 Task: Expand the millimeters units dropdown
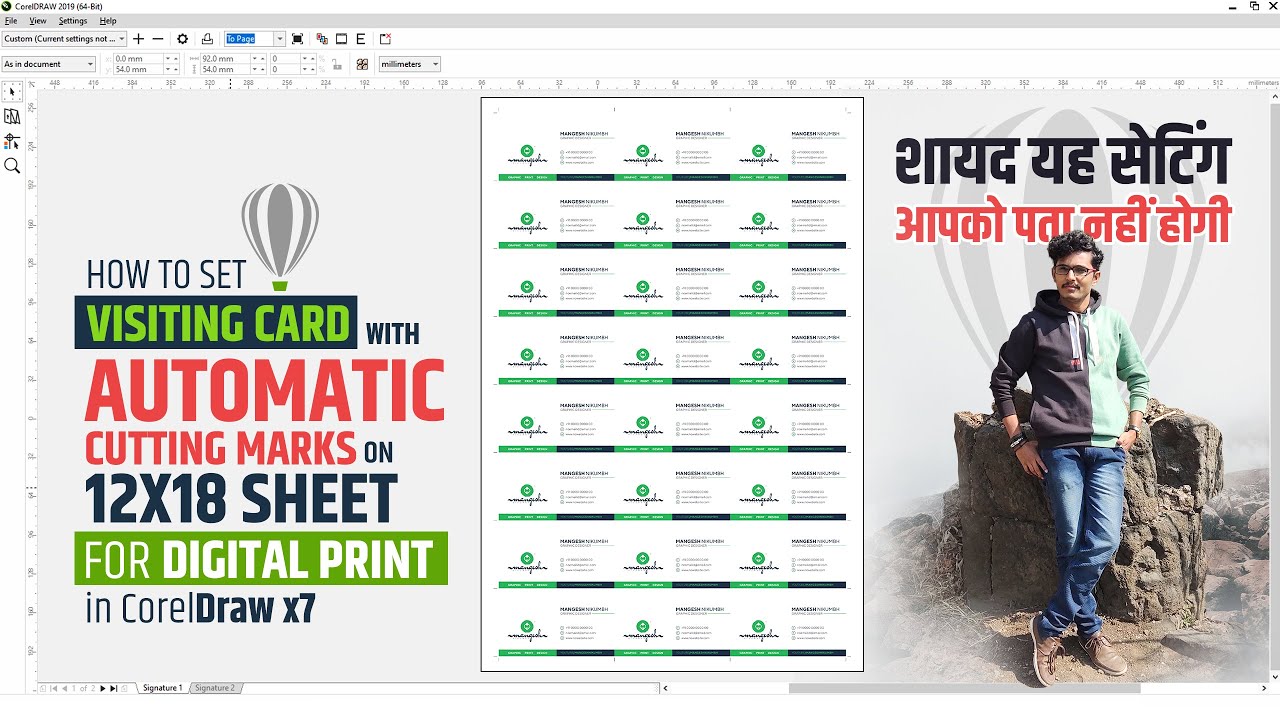(x=409, y=64)
